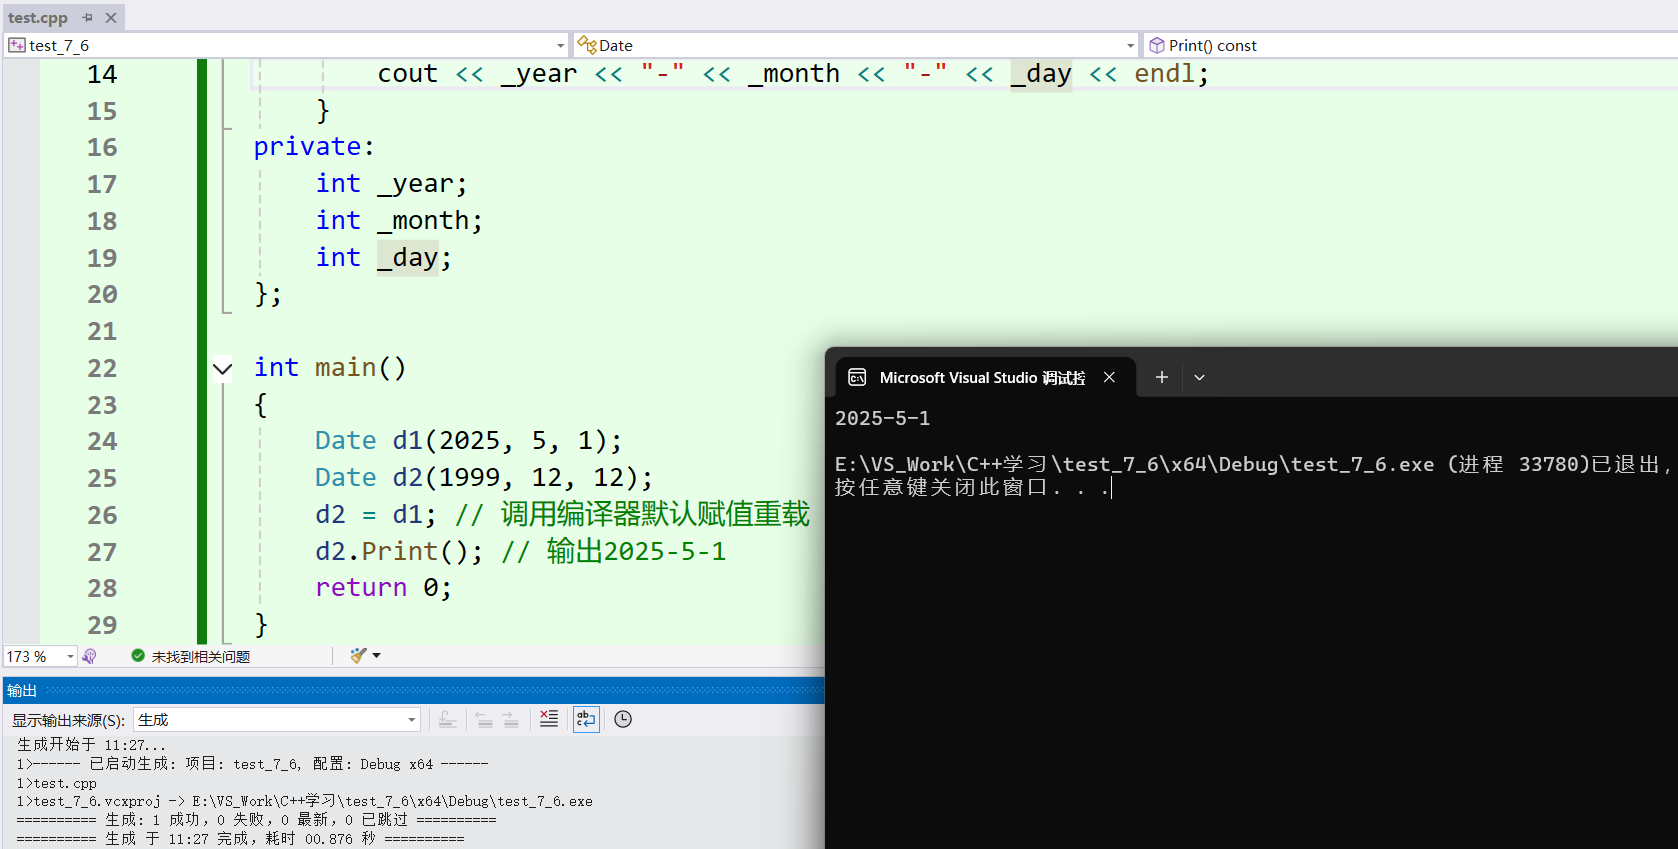Click the 按任意键关闭此窗口 prompt in console
1678x849 pixels.
pyautogui.click(x=972, y=487)
